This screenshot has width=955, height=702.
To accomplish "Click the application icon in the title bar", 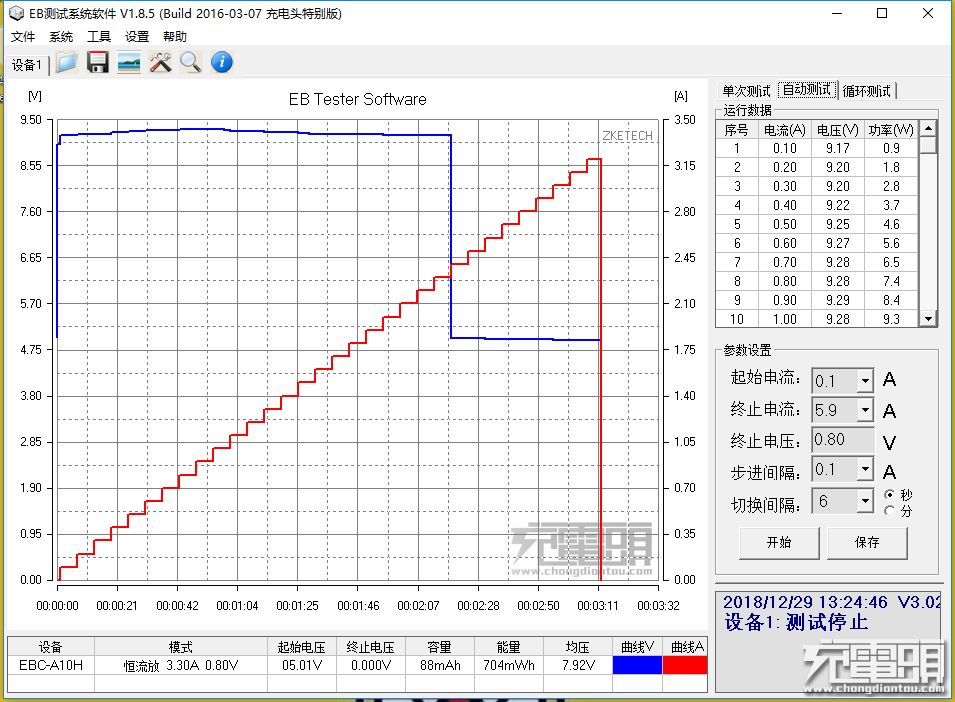I will (x=16, y=13).
